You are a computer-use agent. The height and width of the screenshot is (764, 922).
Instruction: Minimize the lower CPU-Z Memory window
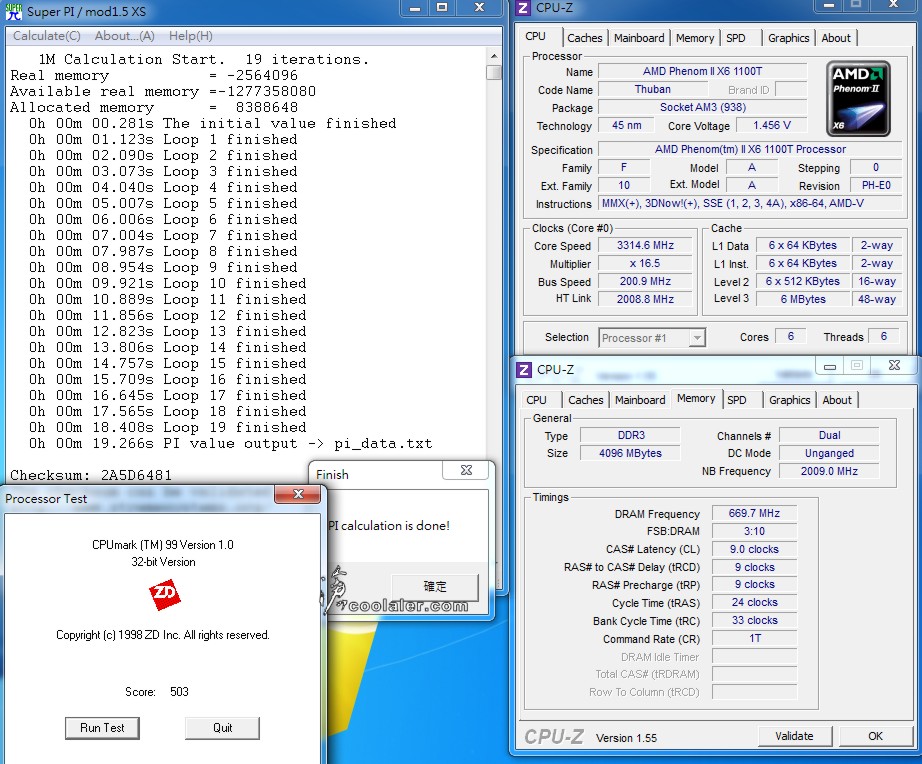click(830, 365)
